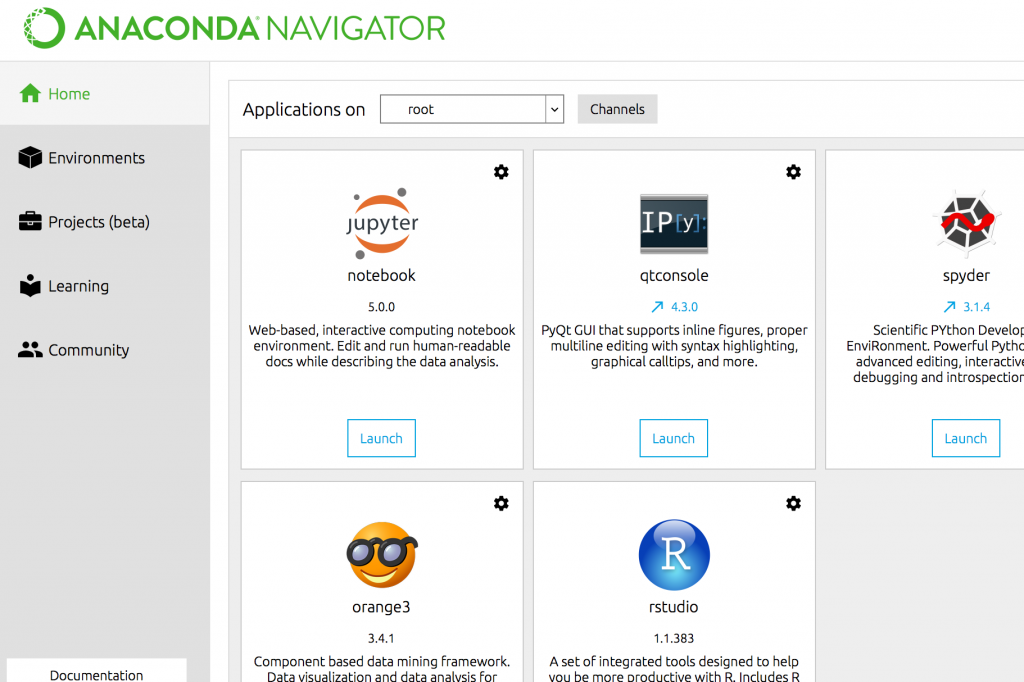Viewport: 1024px width, 682px height.
Task: Click the 'qtconsole' app title
Action: (x=674, y=276)
